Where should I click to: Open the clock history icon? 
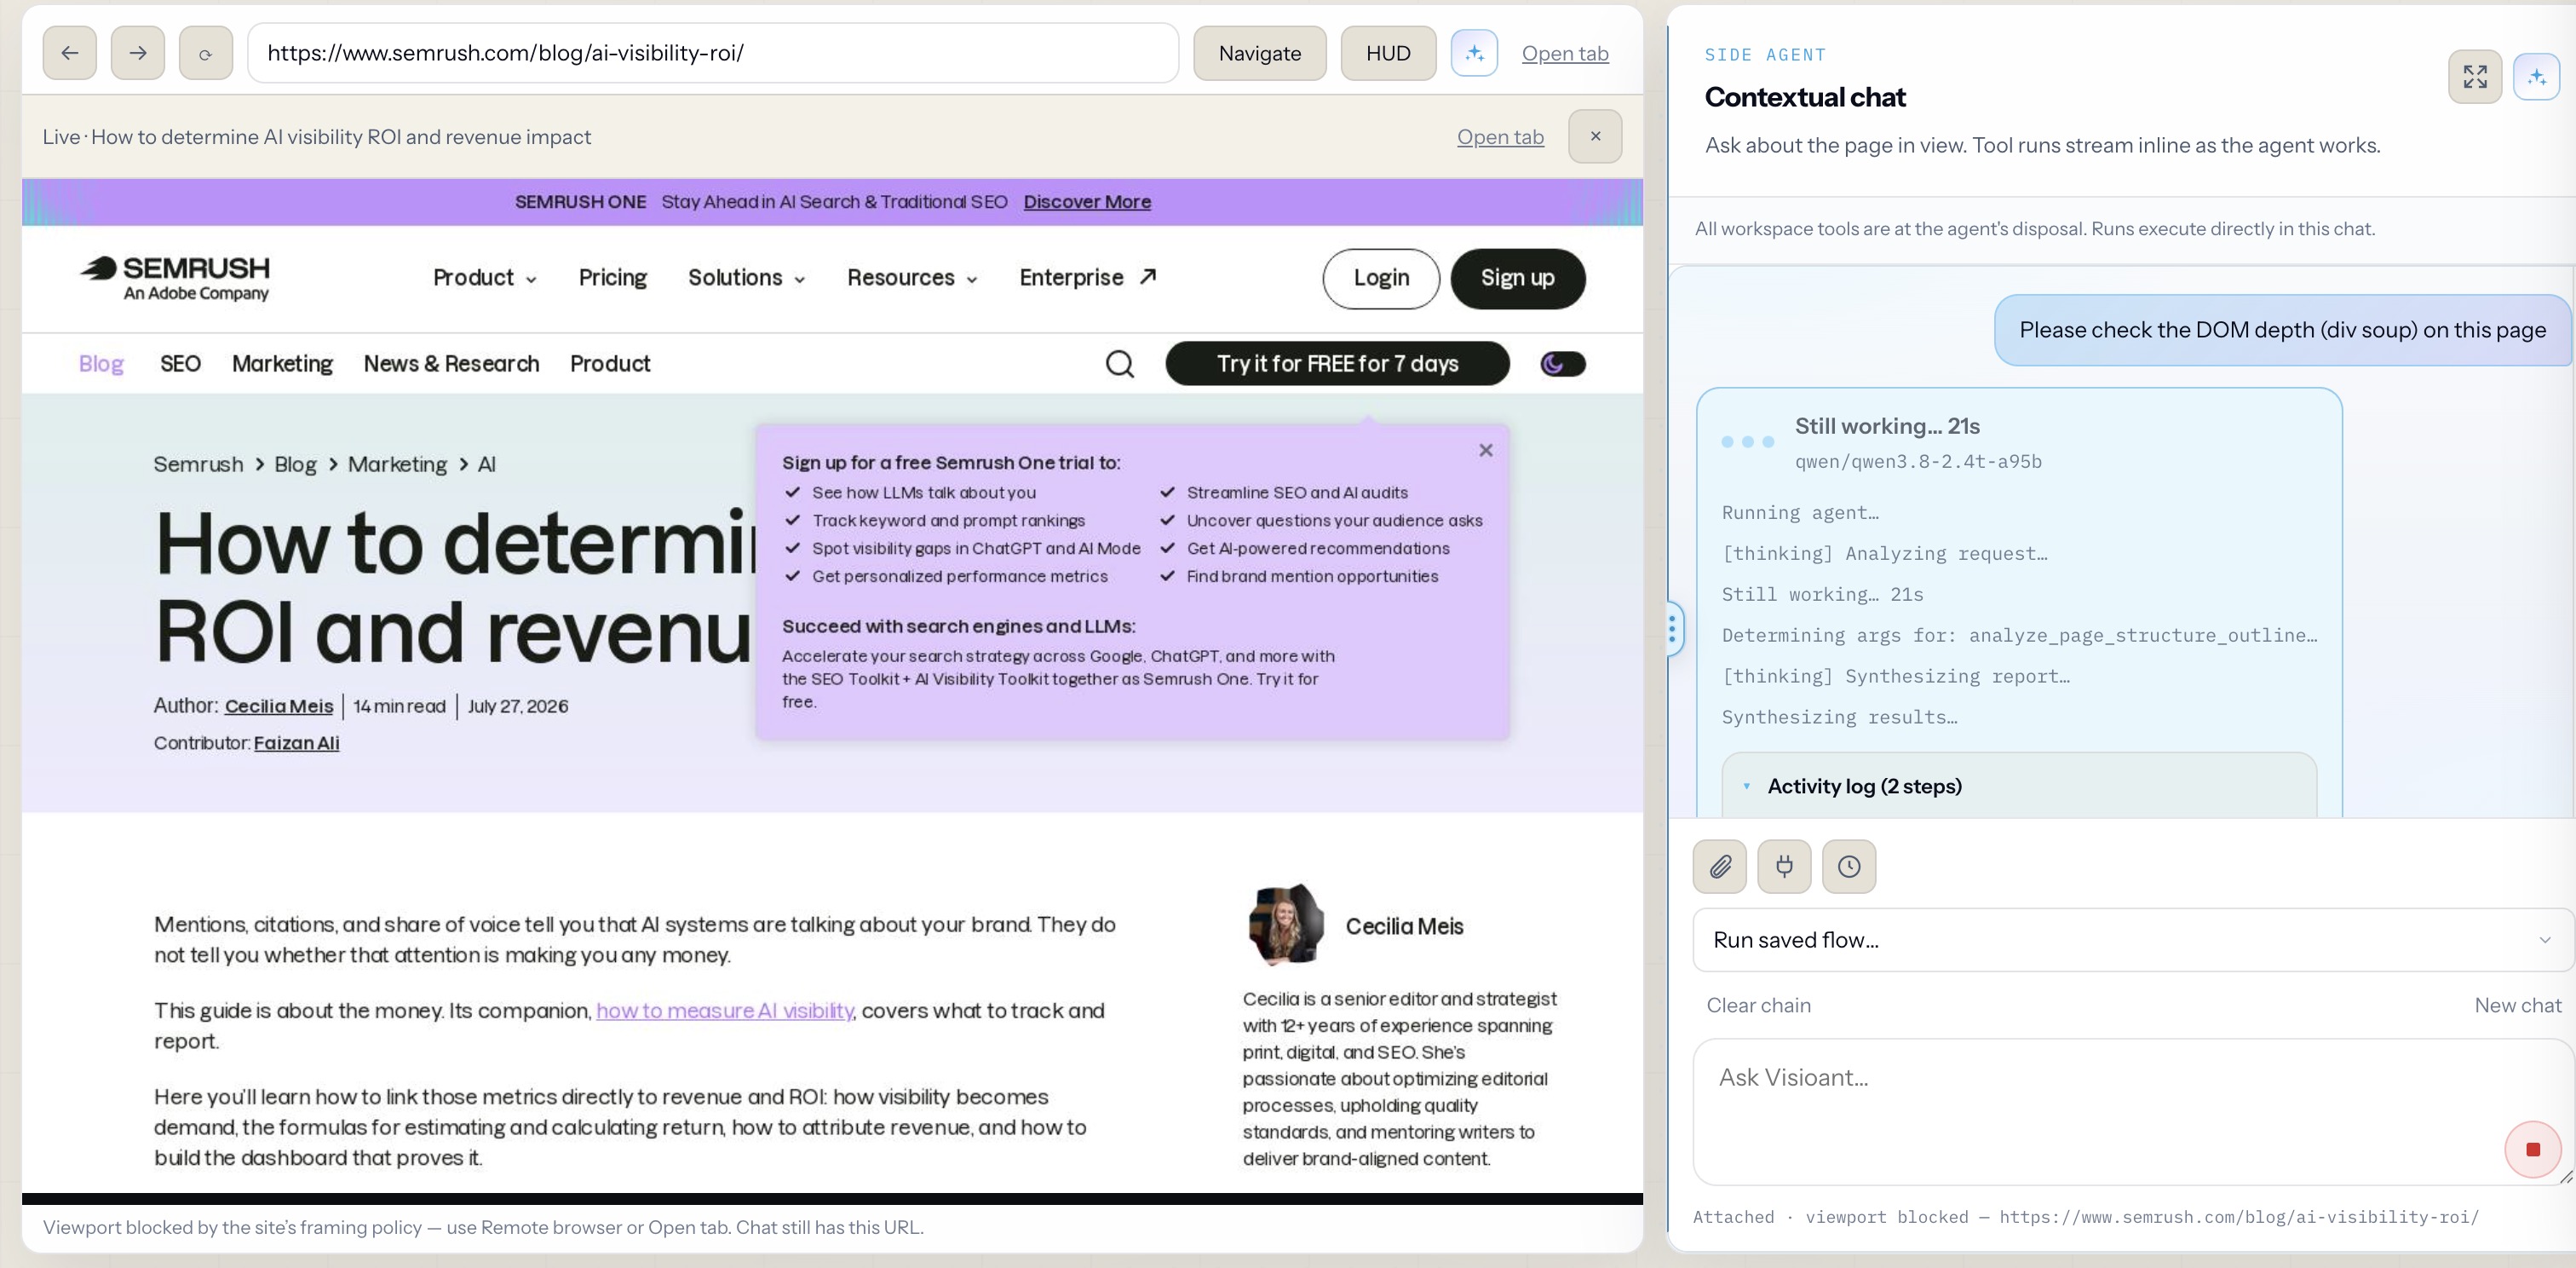(x=1849, y=866)
